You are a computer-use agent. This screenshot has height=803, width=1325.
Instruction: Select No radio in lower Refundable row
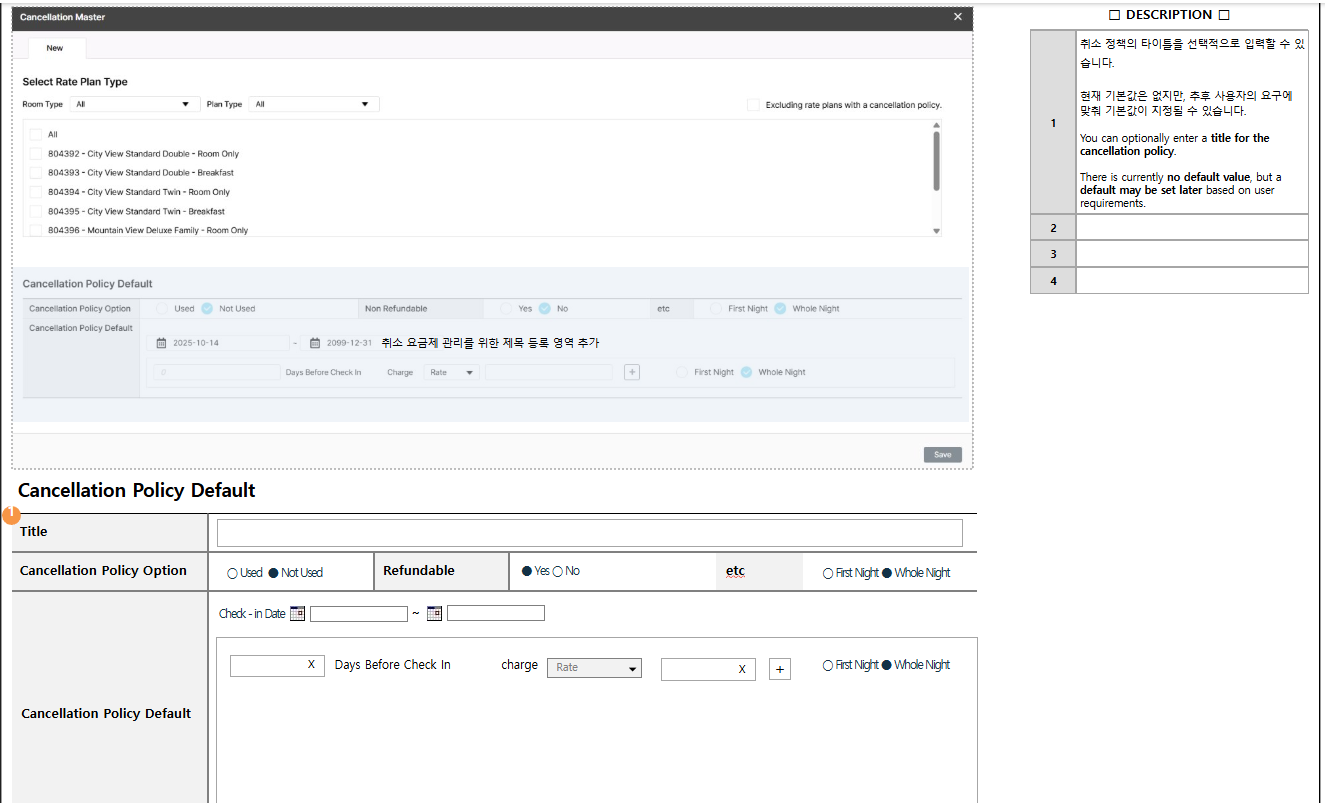point(558,571)
